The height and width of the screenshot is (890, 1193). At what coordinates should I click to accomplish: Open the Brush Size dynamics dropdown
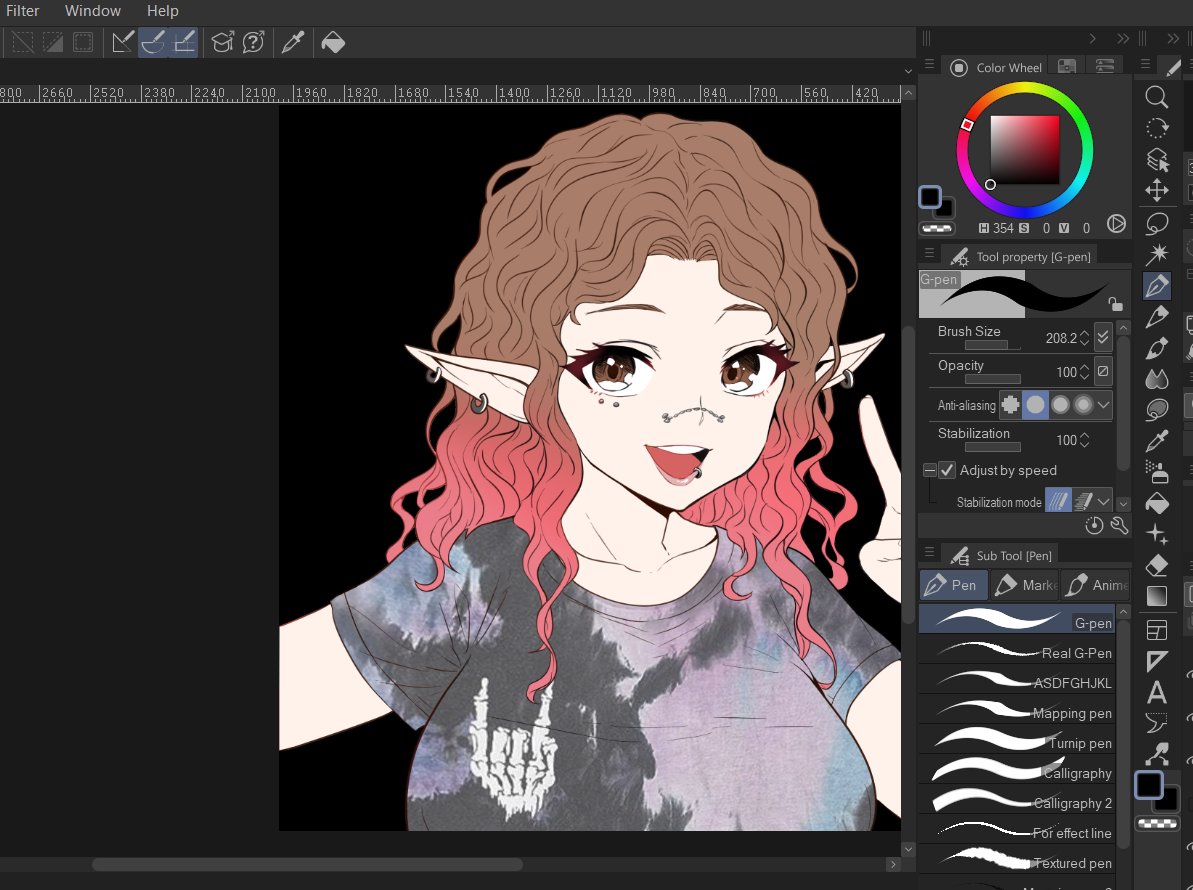[1102, 337]
